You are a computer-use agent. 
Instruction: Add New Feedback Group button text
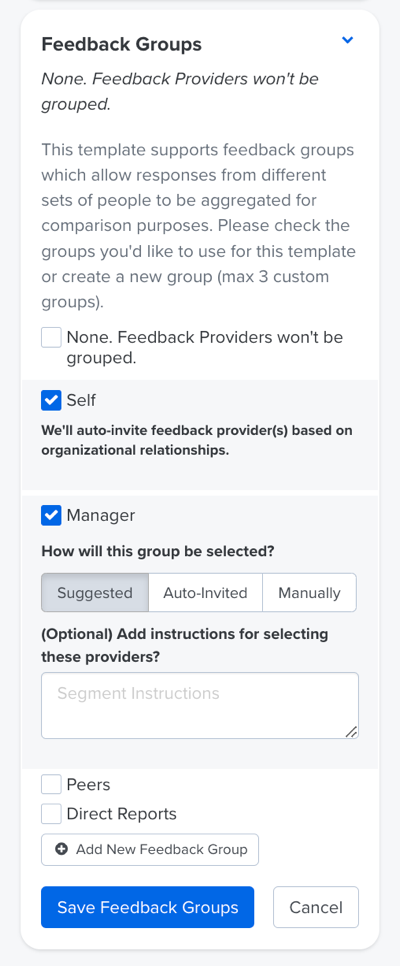coord(161,850)
